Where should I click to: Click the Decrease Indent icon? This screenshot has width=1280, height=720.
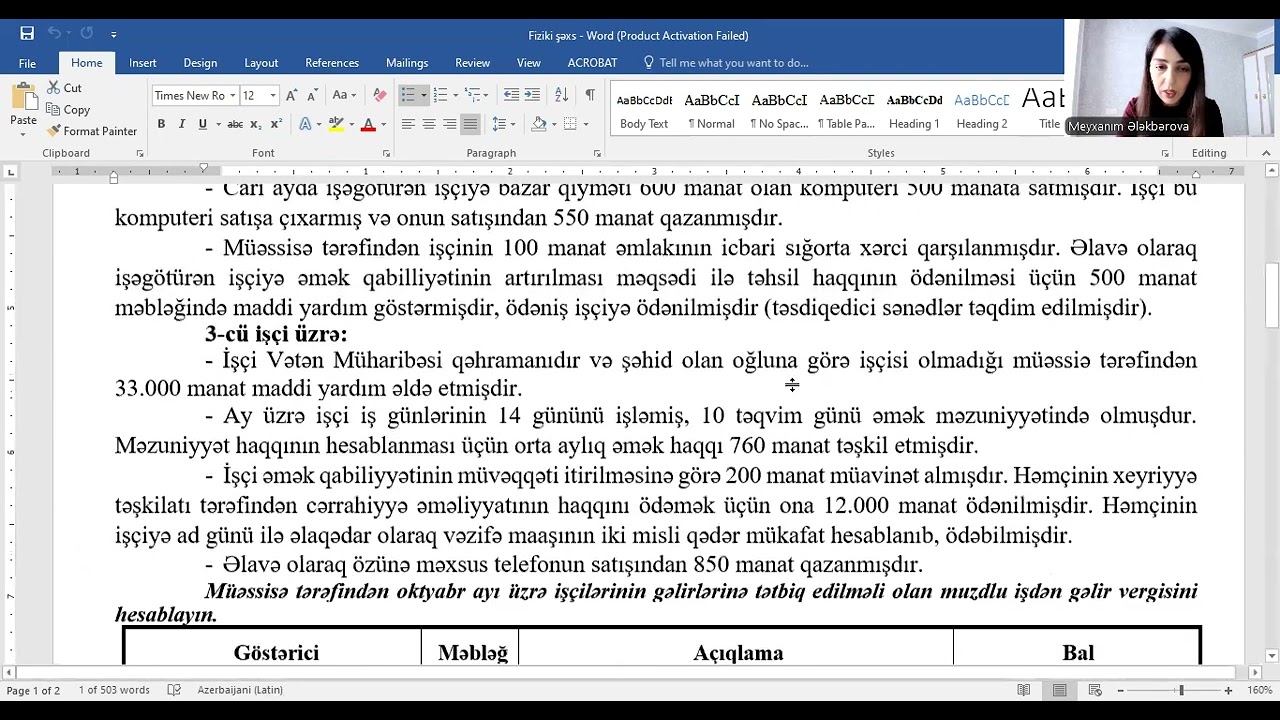[x=511, y=95]
